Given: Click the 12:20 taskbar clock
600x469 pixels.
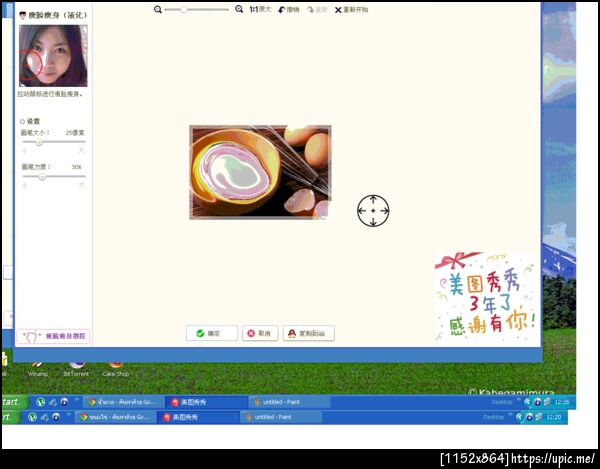Looking at the screenshot, I should [554, 417].
